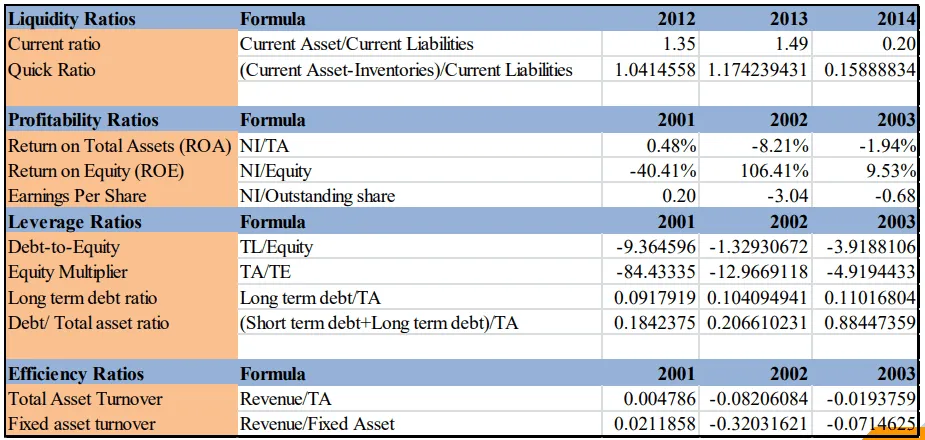Screen dimensions: 925x440
Task: Click the Profitability Ratios section header
Action: point(83,120)
